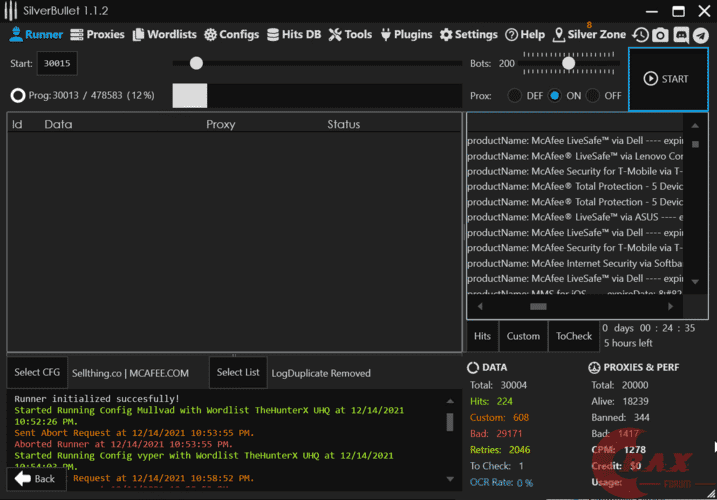Open the Discord icon link
Viewport: 717px width, 500px height.
pos(681,35)
